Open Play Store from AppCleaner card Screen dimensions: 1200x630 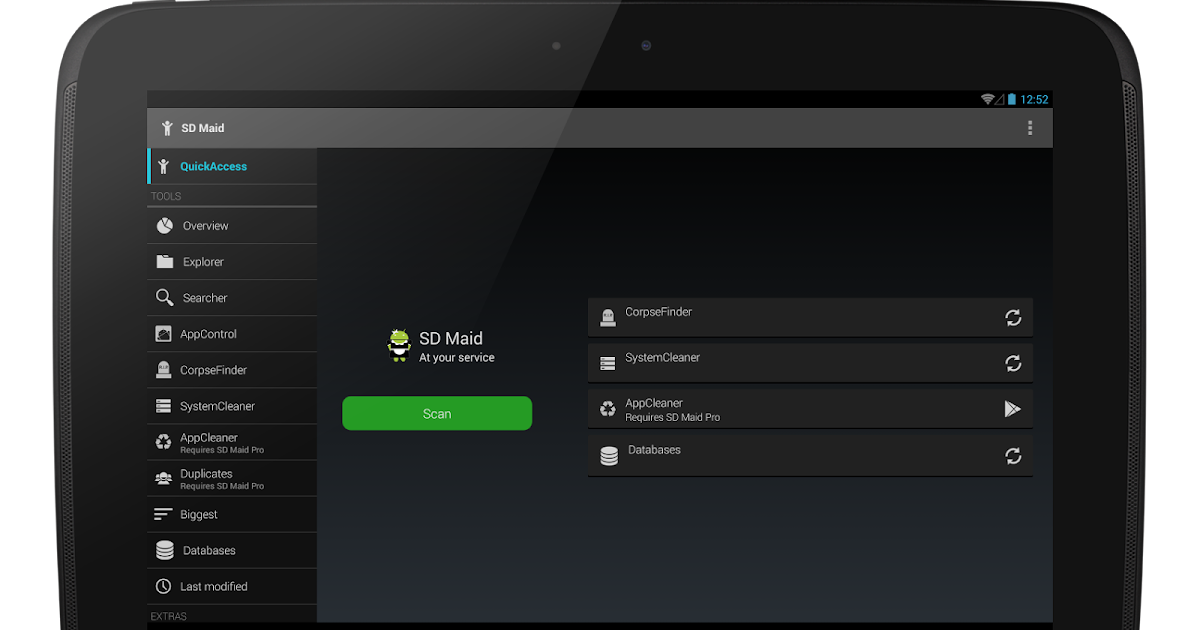tap(1013, 408)
